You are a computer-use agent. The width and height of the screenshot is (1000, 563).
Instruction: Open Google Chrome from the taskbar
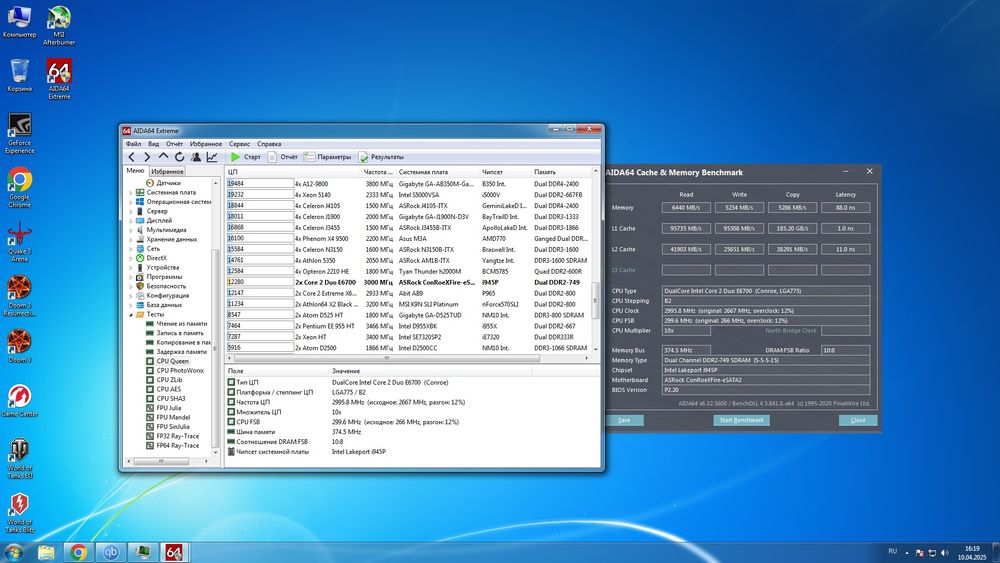[x=78, y=552]
